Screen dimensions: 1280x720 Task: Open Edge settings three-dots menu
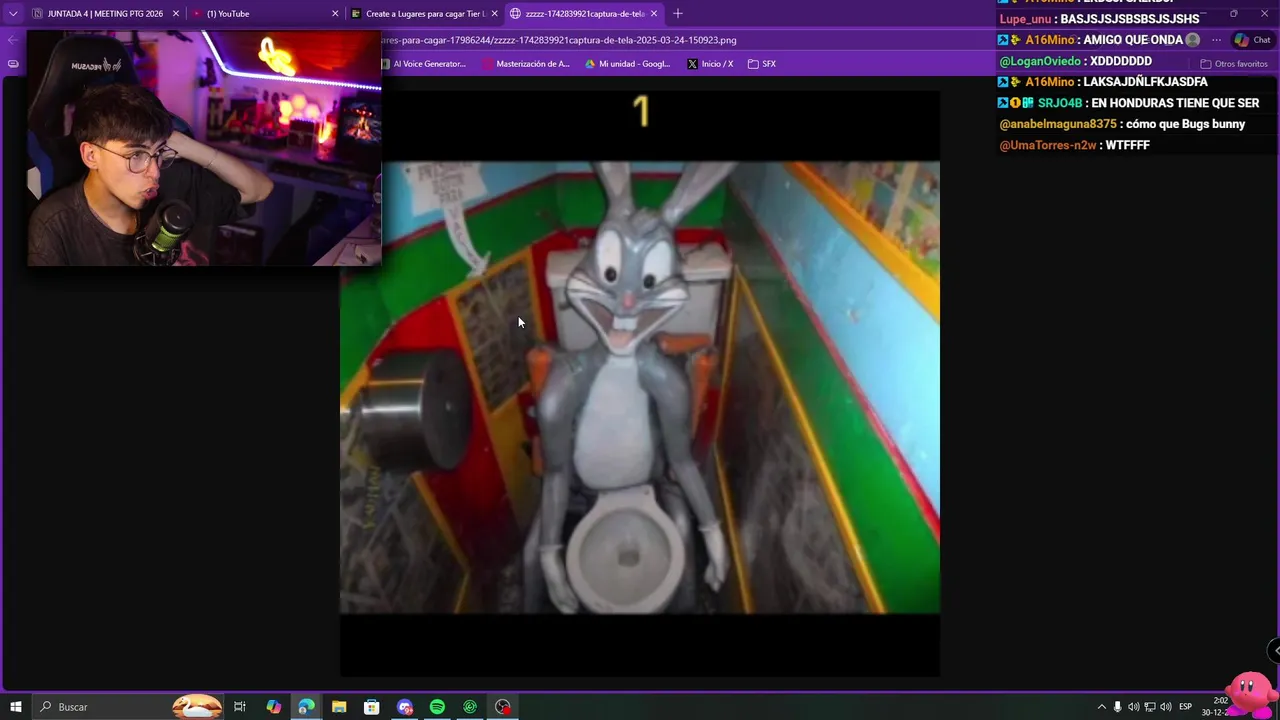(x=1216, y=40)
